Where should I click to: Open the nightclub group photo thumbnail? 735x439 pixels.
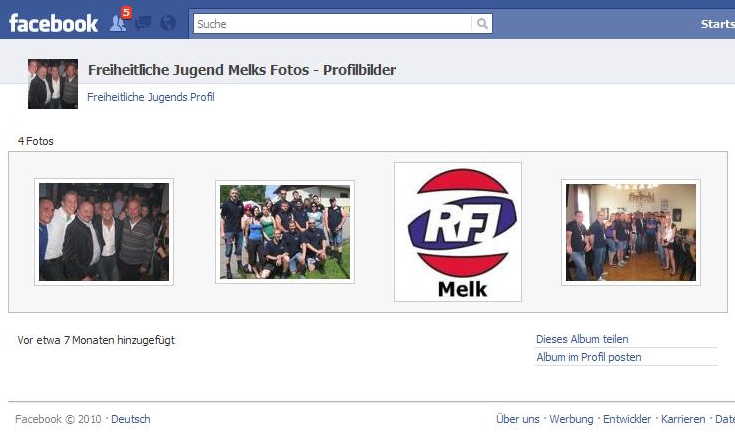(x=104, y=232)
